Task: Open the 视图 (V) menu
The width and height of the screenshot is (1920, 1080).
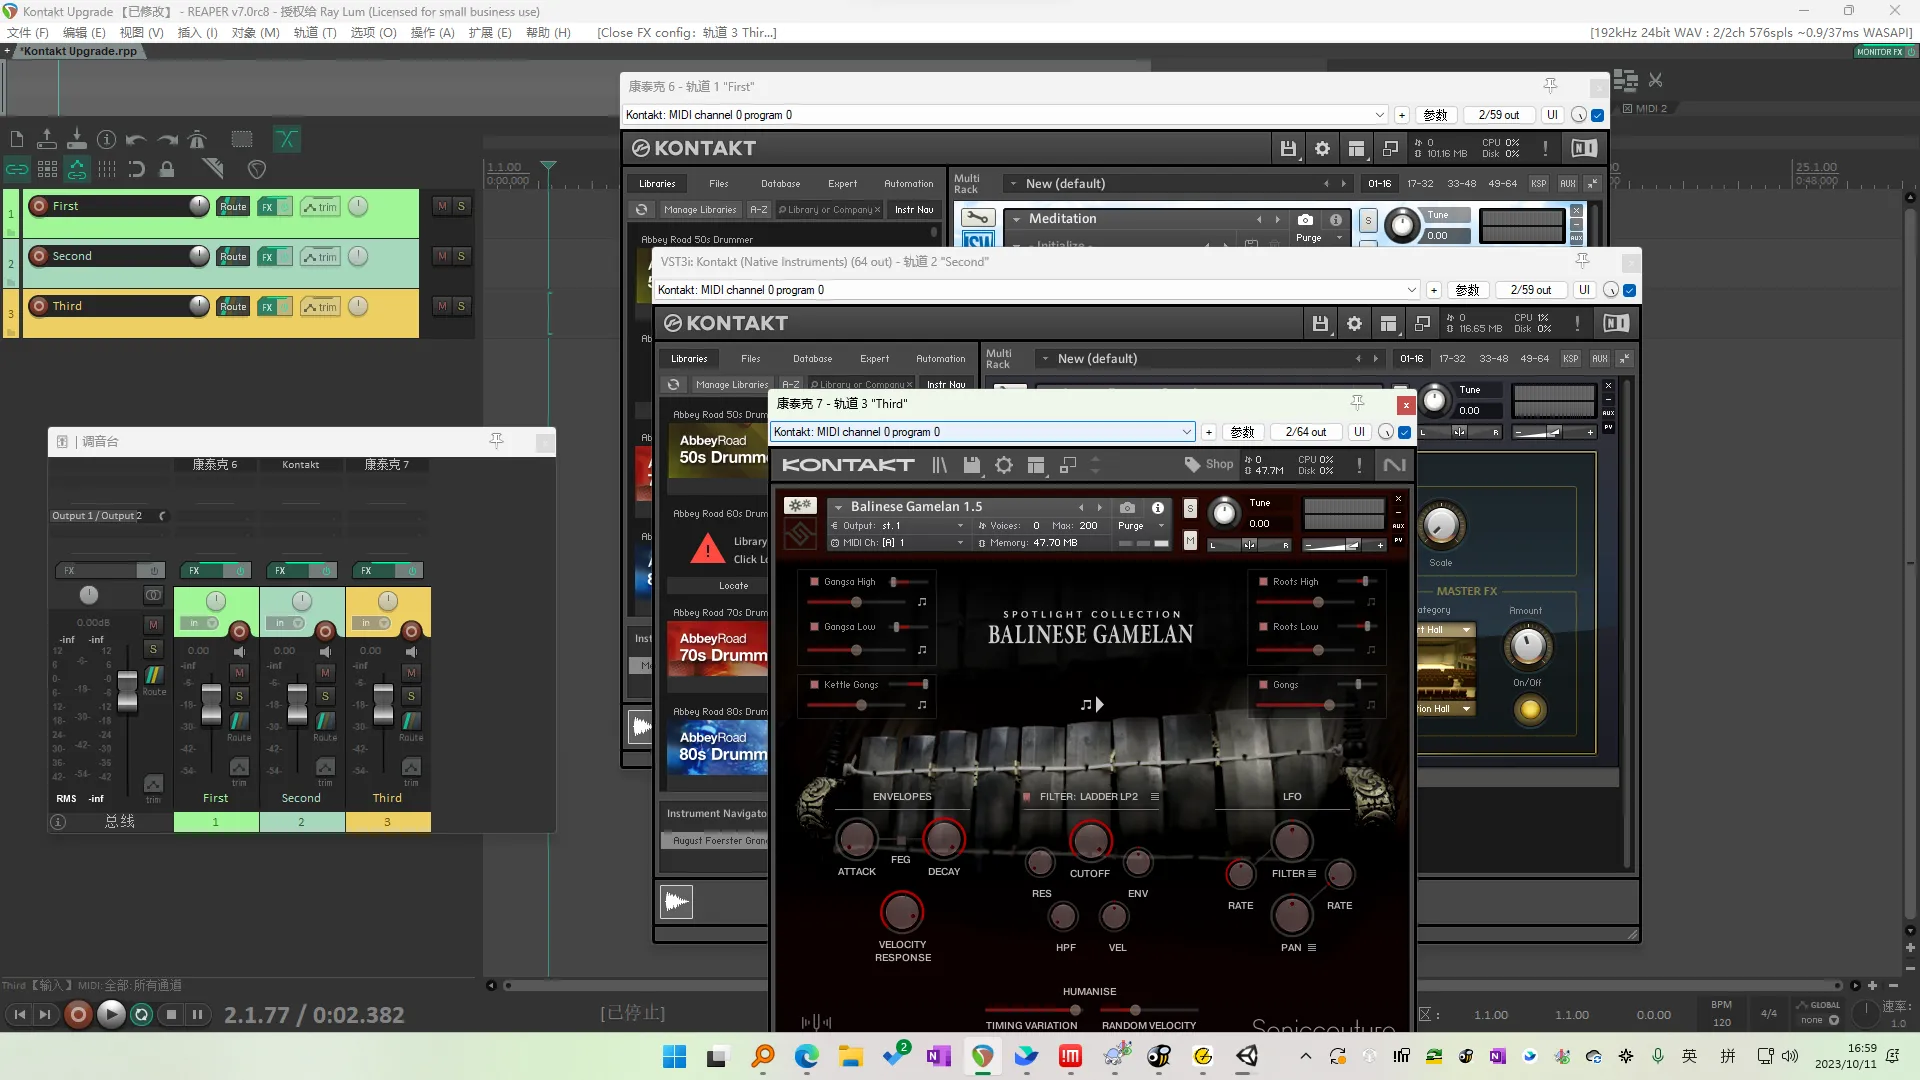Action: (141, 33)
